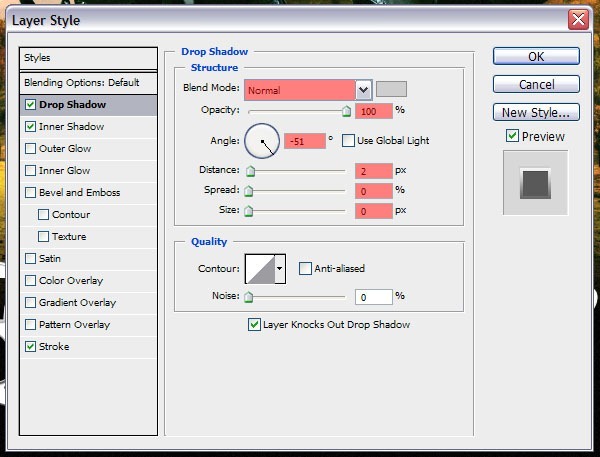Click the New Style button

(536, 113)
